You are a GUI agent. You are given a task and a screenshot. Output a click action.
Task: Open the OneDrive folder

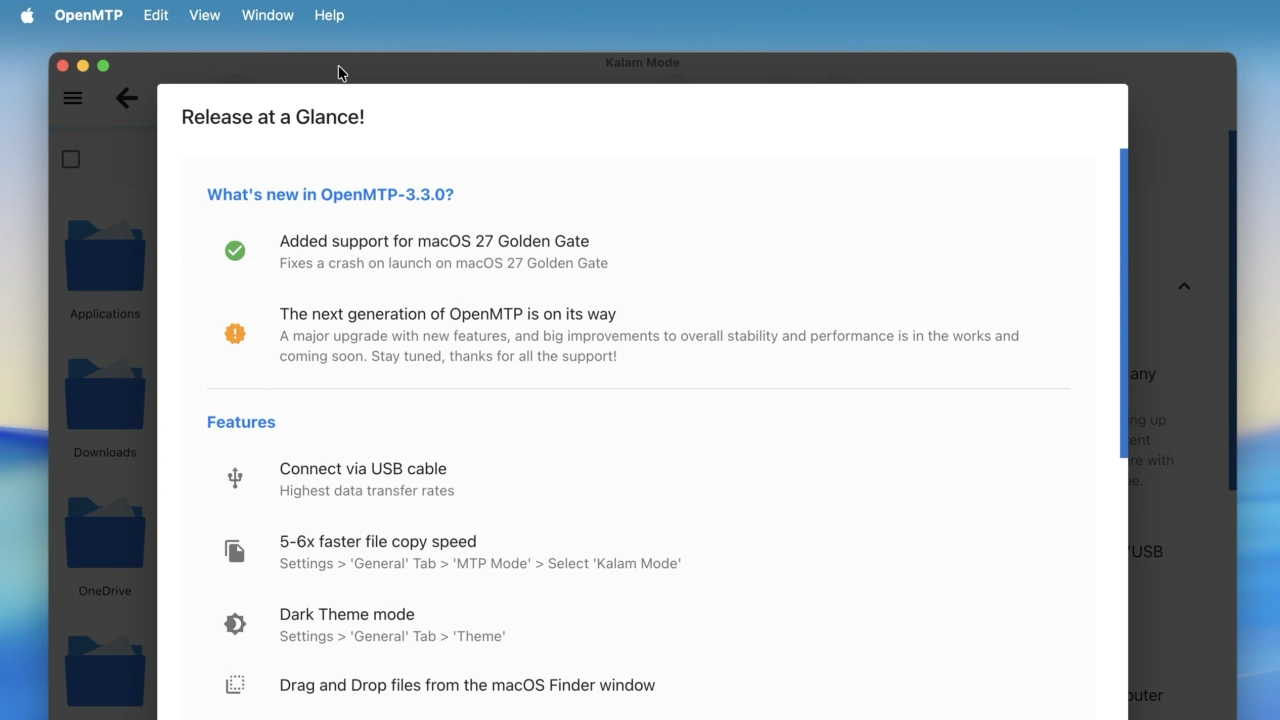tap(105, 533)
